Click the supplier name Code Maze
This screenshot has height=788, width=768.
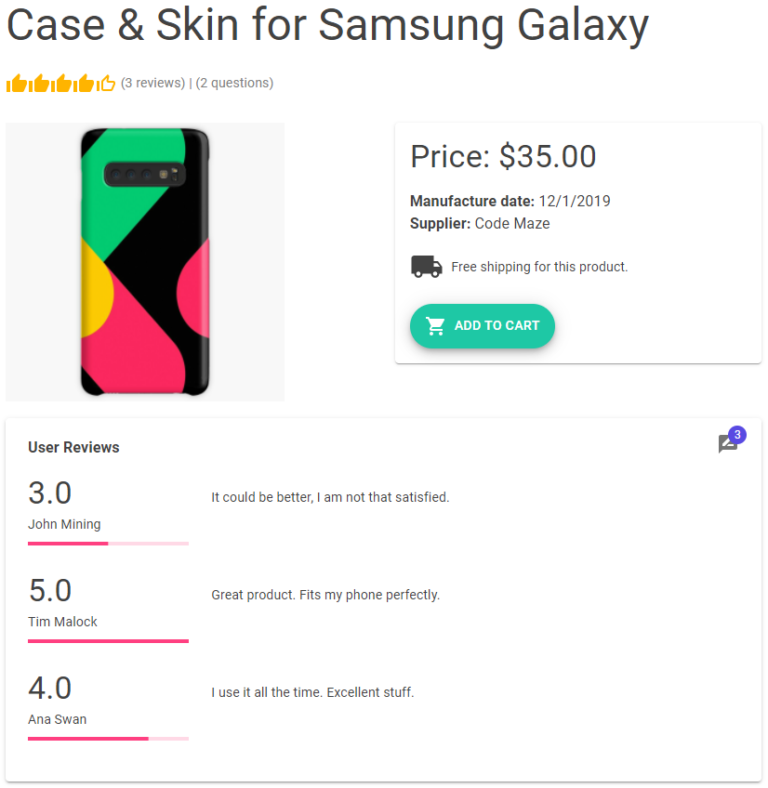(x=512, y=223)
